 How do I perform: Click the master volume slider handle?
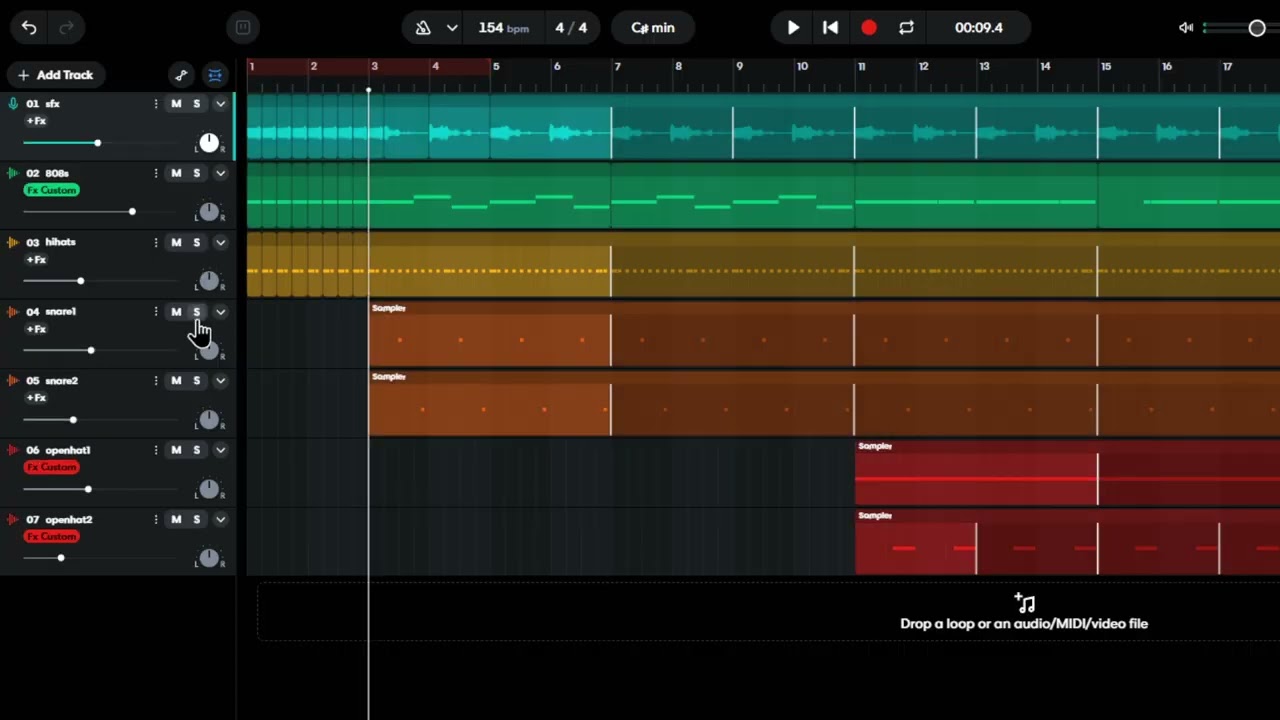coord(1257,28)
